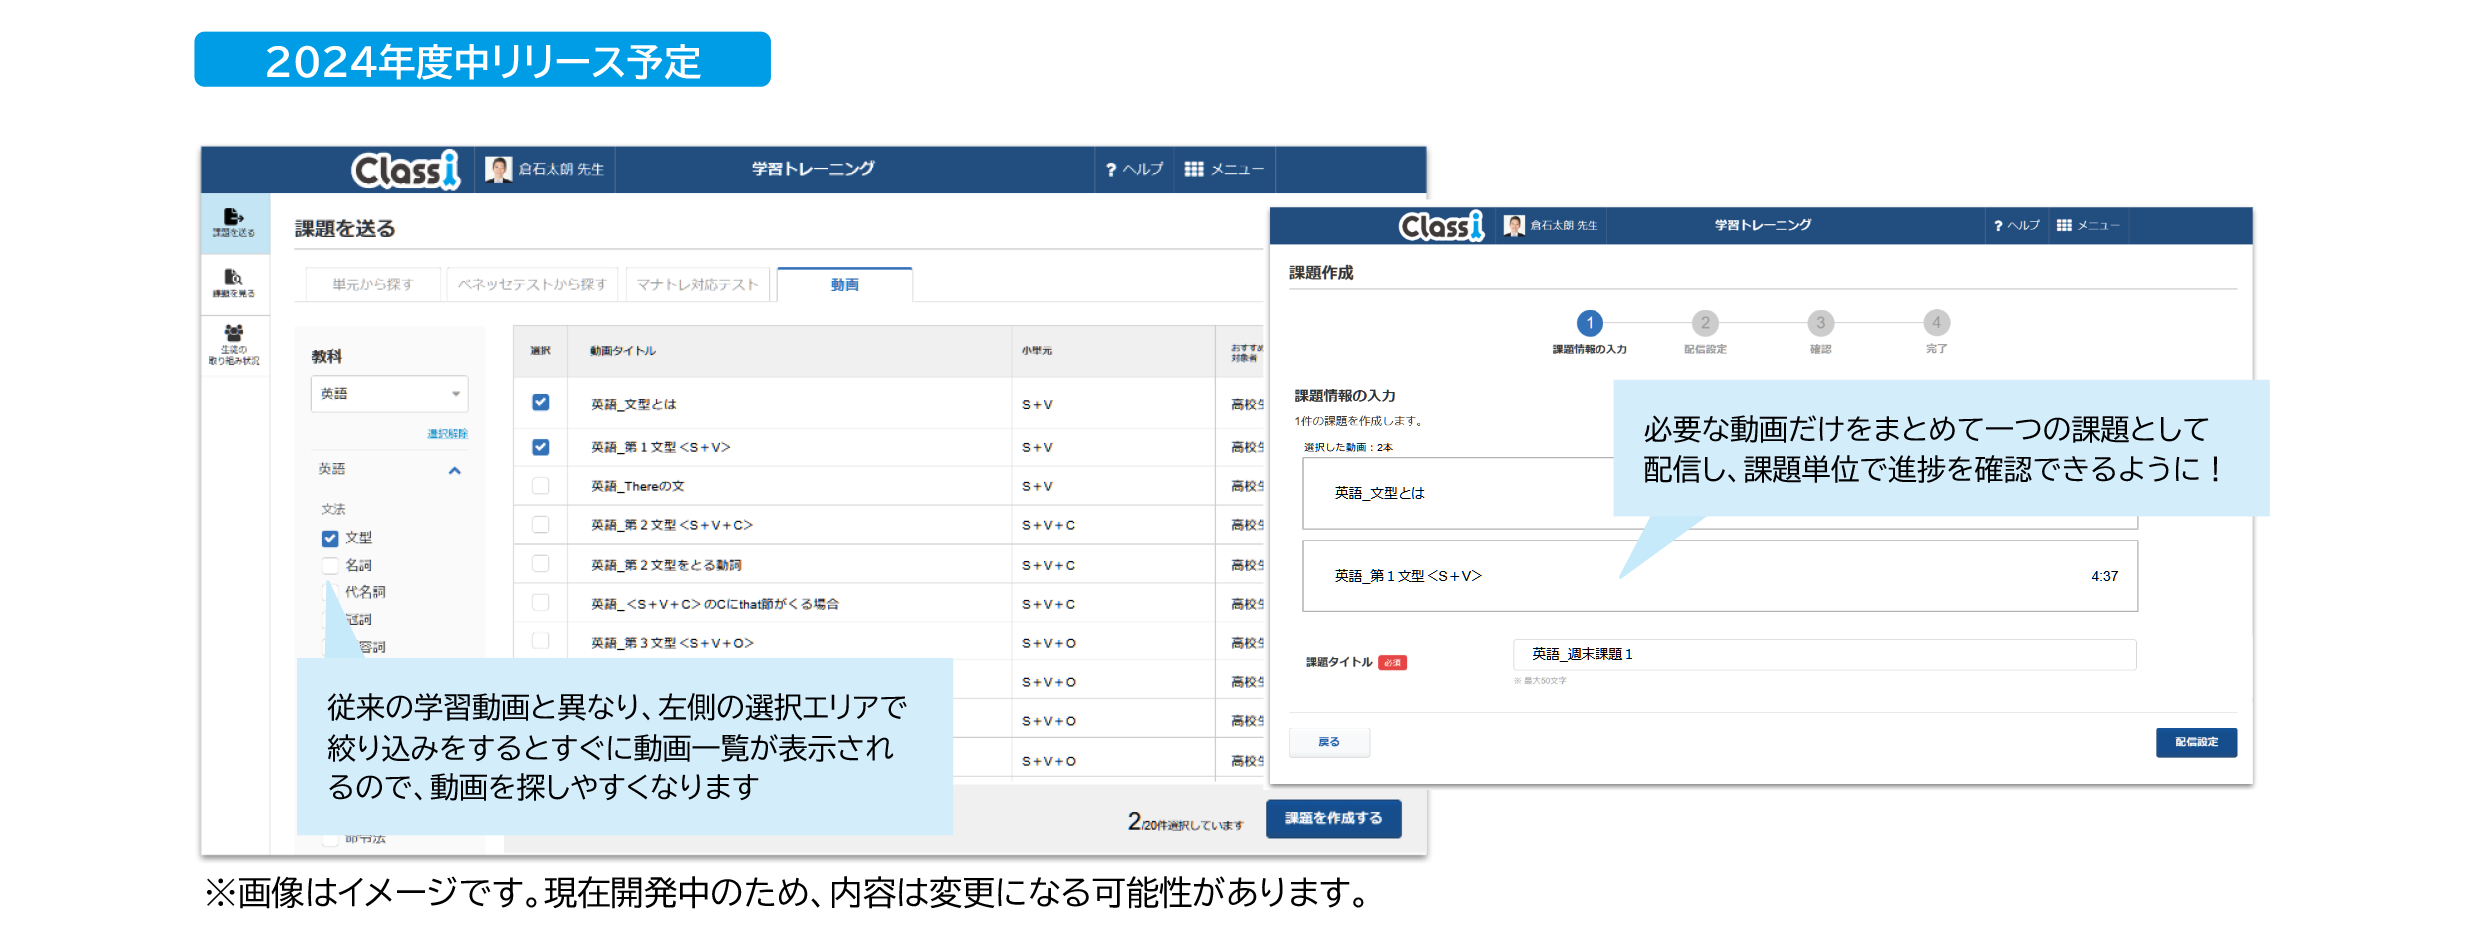
Task: Click the 代名詞 filter label
Action: pyautogui.click(x=365, y=592)
